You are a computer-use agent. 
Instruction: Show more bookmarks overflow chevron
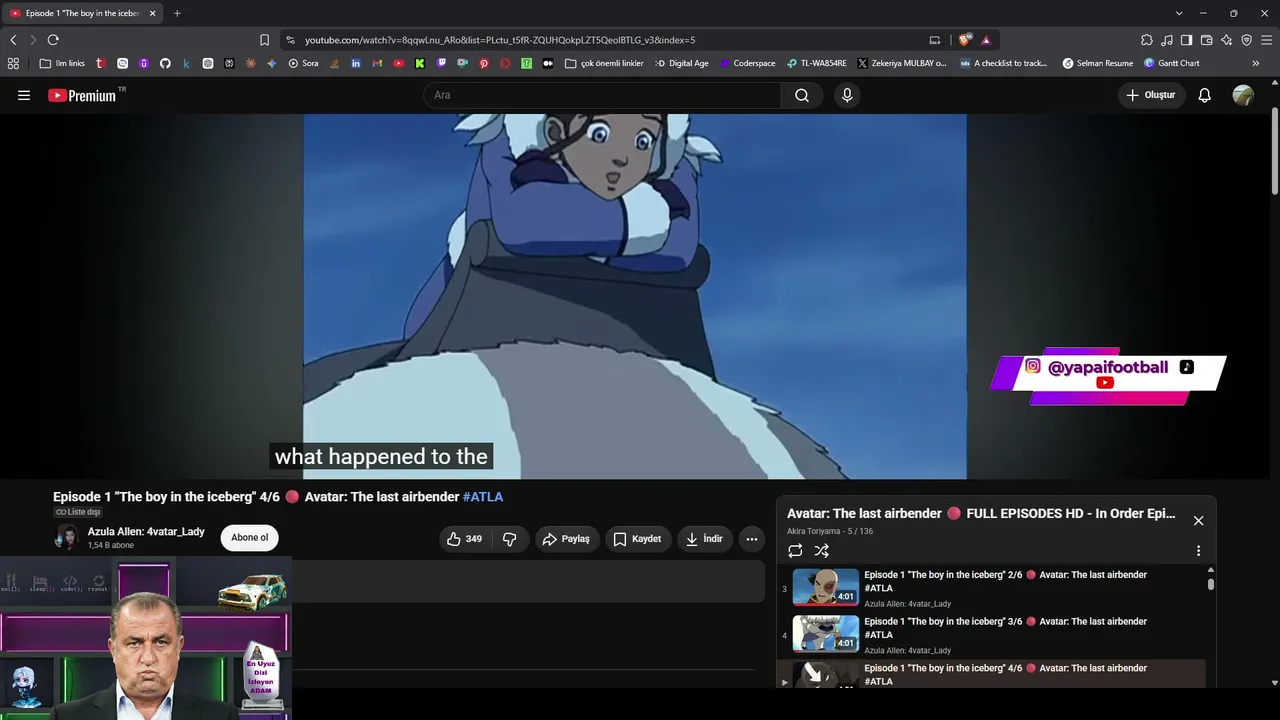1256,63
